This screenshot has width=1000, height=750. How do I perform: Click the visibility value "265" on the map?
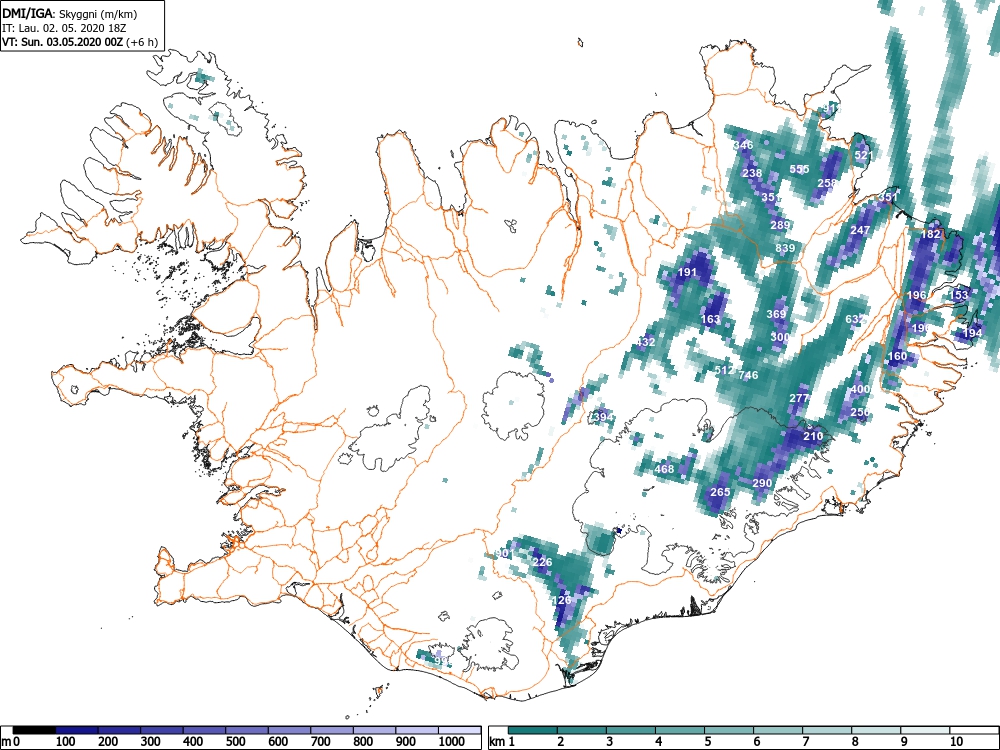[x=720, y=492]
